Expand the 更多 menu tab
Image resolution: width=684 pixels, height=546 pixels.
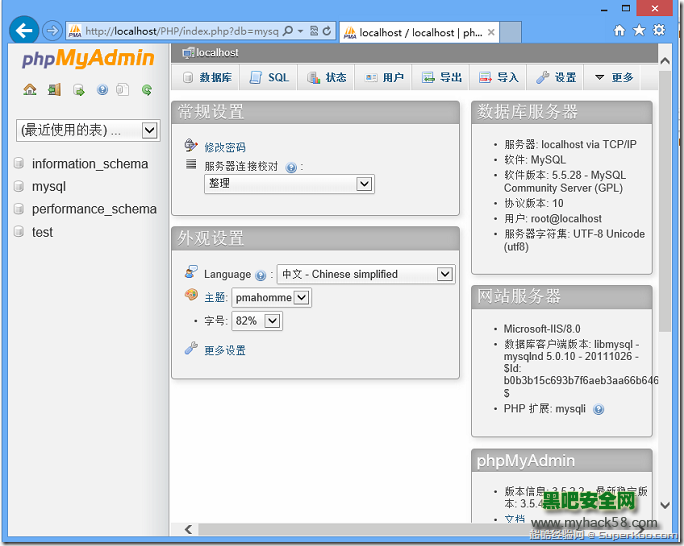pyautogui.click(x=614, y=78)
